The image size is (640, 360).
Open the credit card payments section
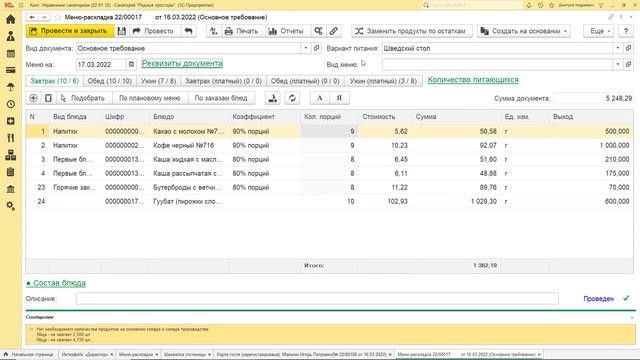point(11,70)
